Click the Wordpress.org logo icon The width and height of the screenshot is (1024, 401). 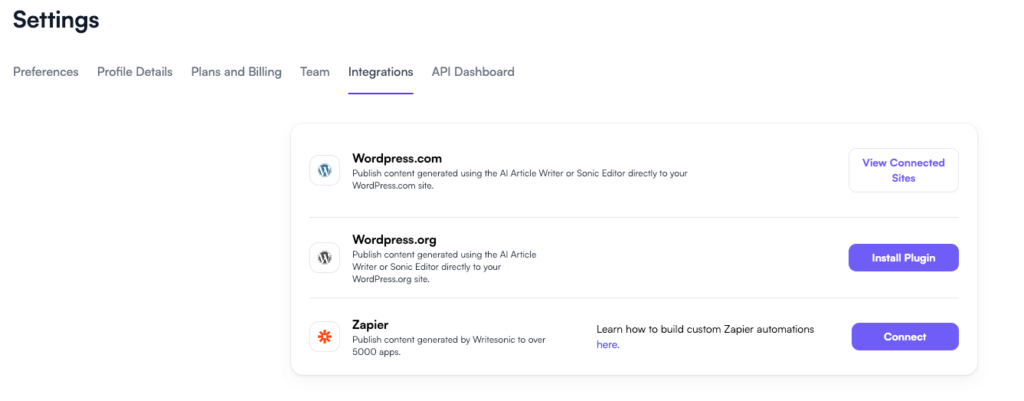[x=325, y=258]
